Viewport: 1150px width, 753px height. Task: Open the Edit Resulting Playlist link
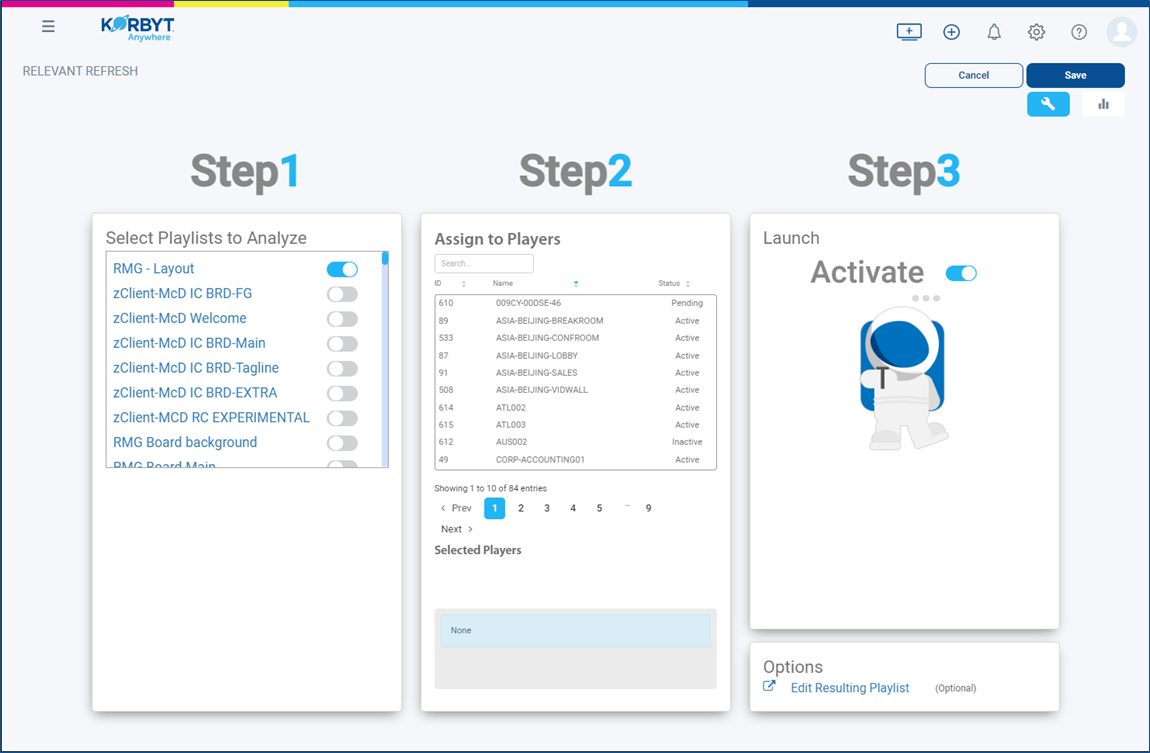pos(849,688)
